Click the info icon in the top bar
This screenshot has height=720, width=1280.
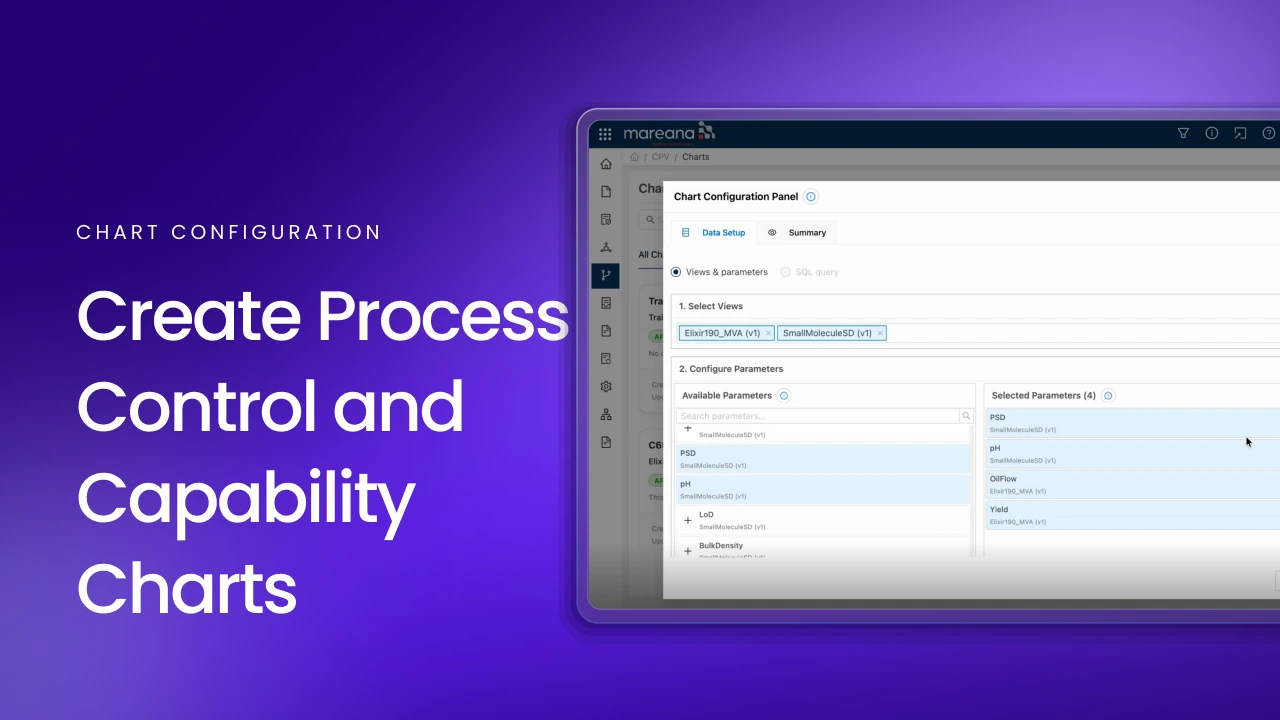coord(1212,133)
